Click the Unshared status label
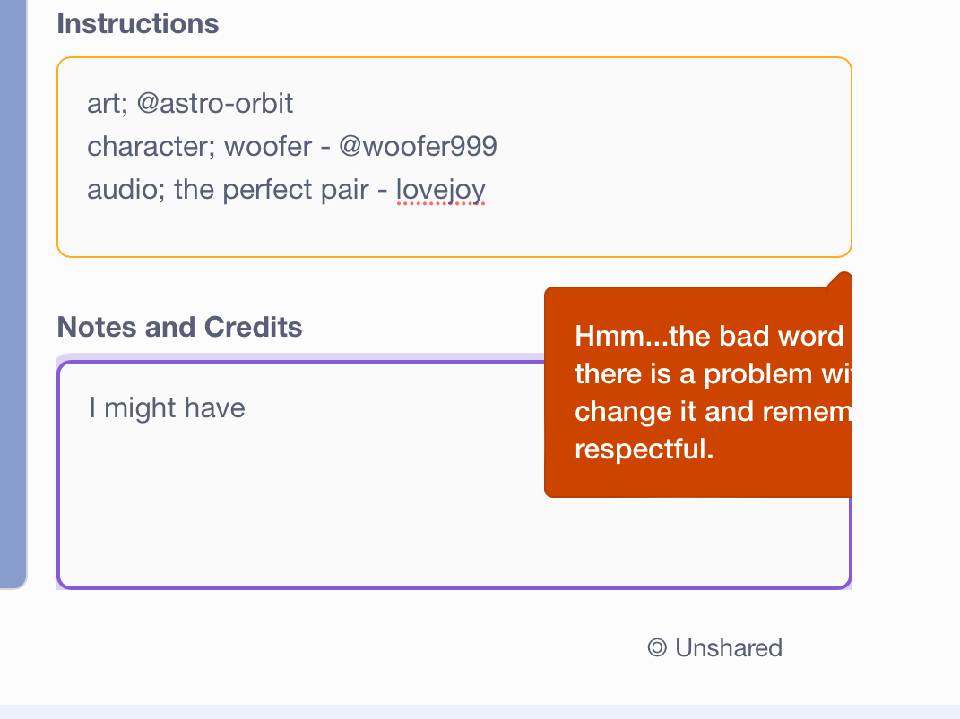Viewport: 960px width, 719px height. click(728, 648)
